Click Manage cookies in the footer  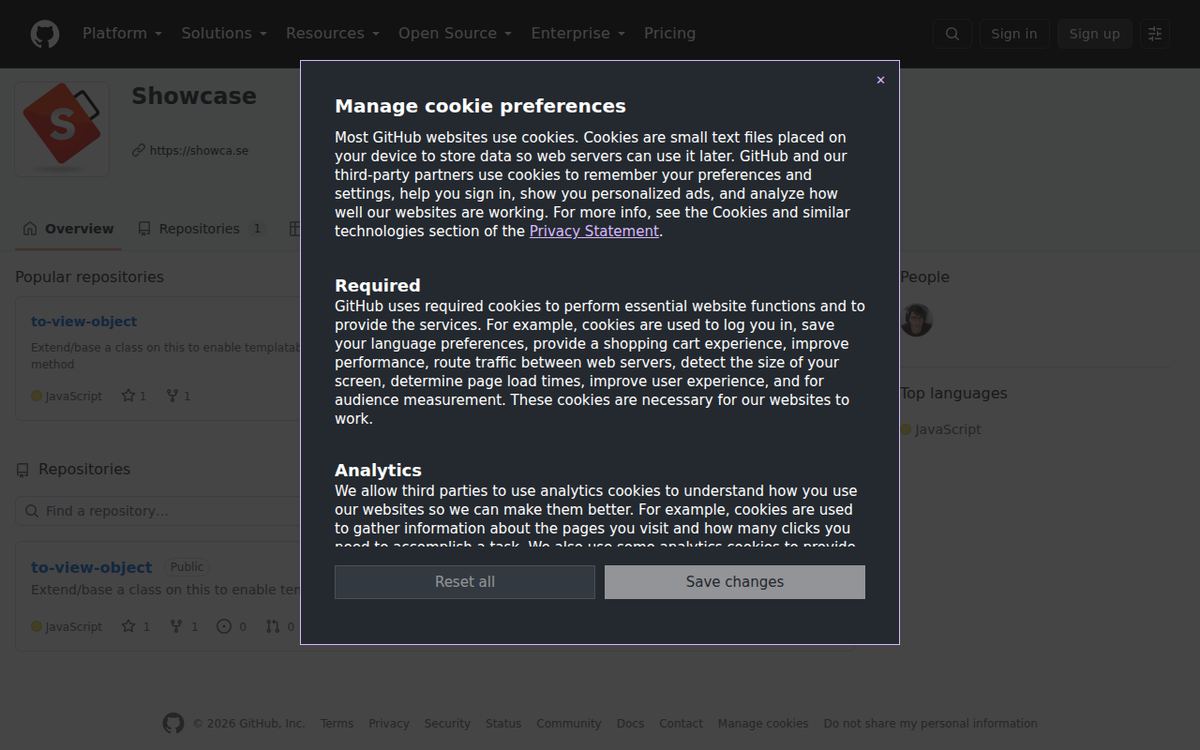pos(763,724)
